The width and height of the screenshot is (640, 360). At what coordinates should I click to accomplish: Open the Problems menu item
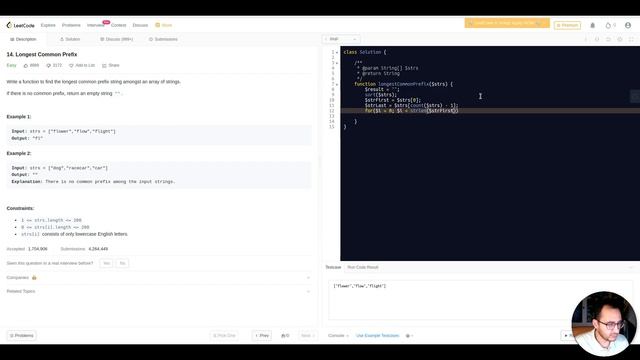71,25
